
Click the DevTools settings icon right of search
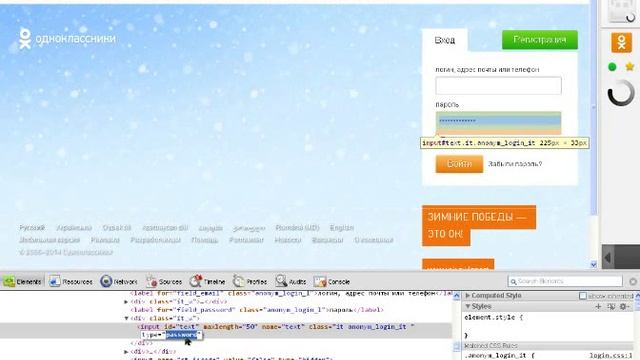coord(633,281)
